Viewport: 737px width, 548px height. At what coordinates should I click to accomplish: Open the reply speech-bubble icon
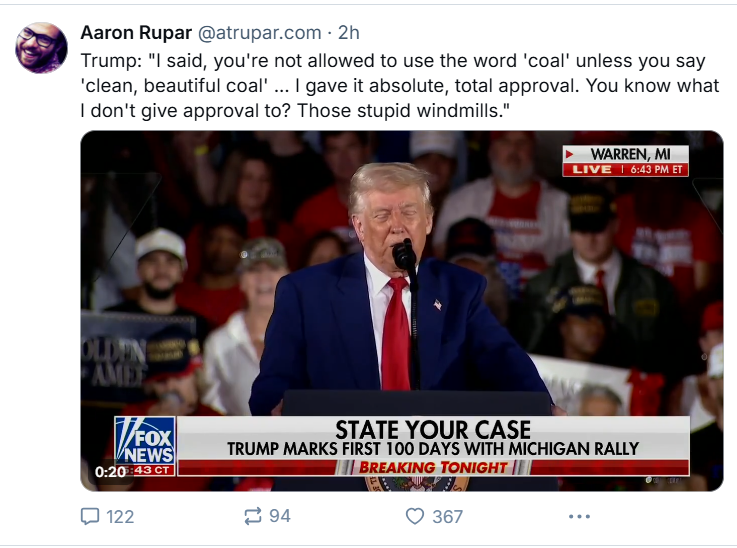pos(90,516)
